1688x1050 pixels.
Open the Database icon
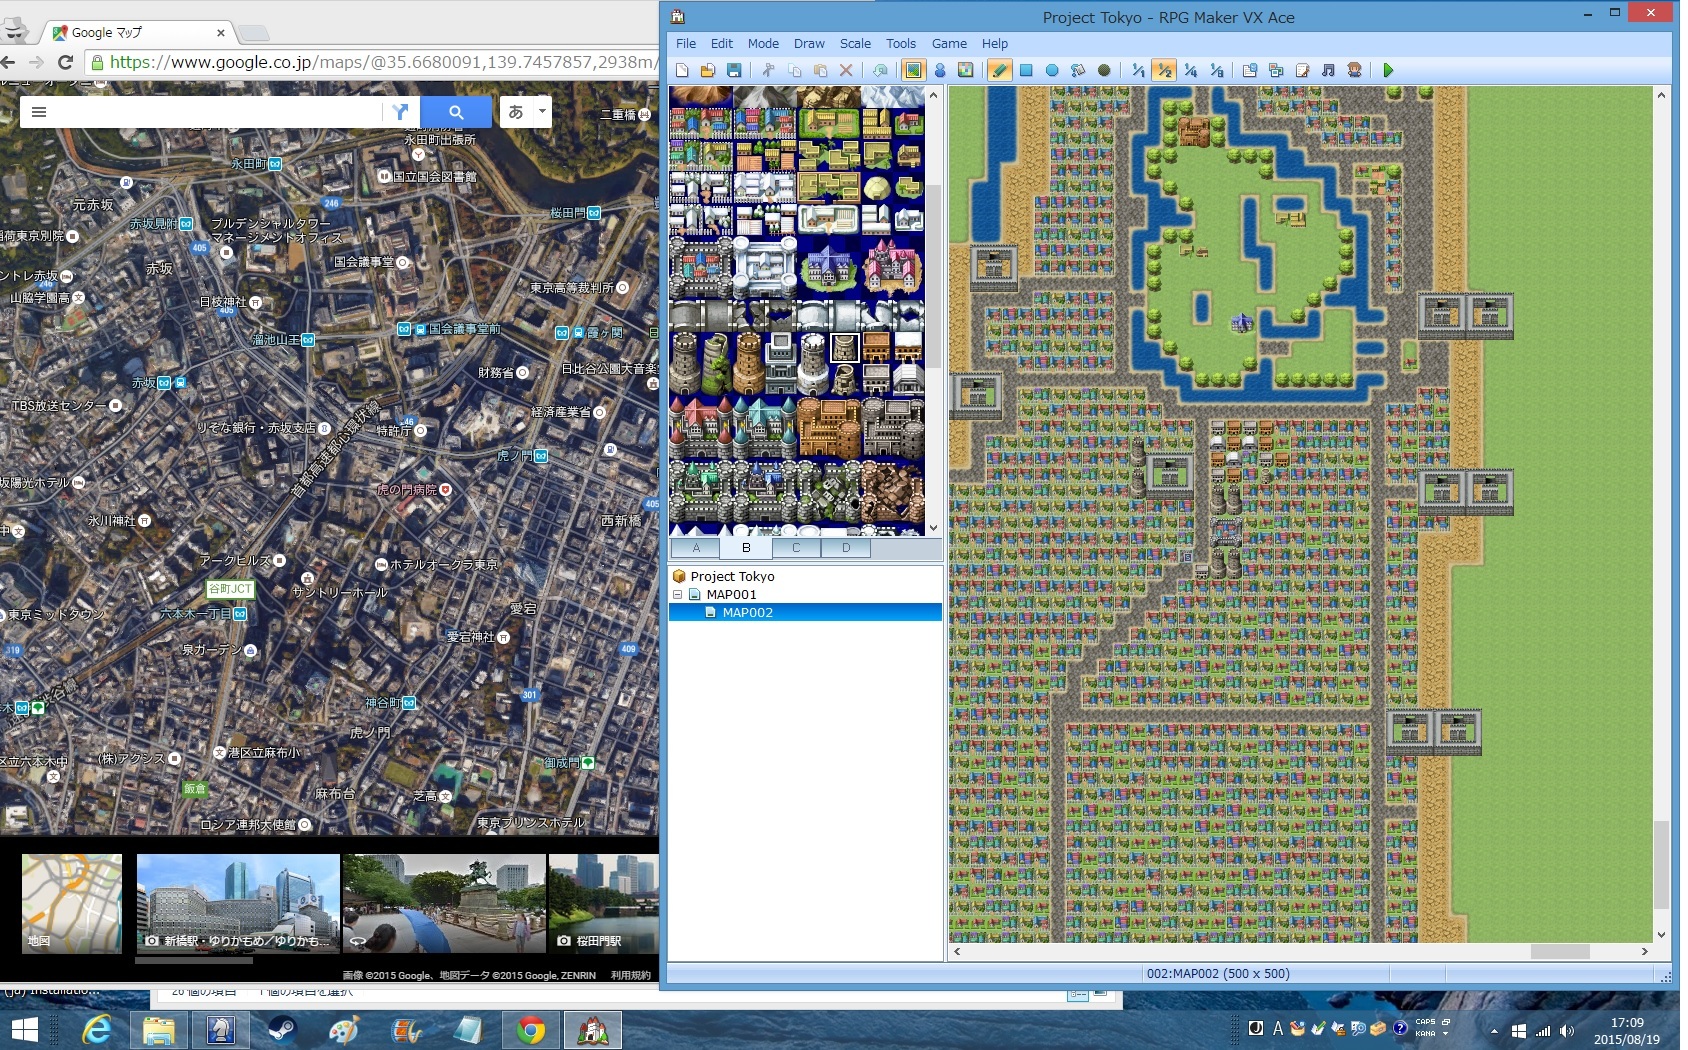point(1250,70)
